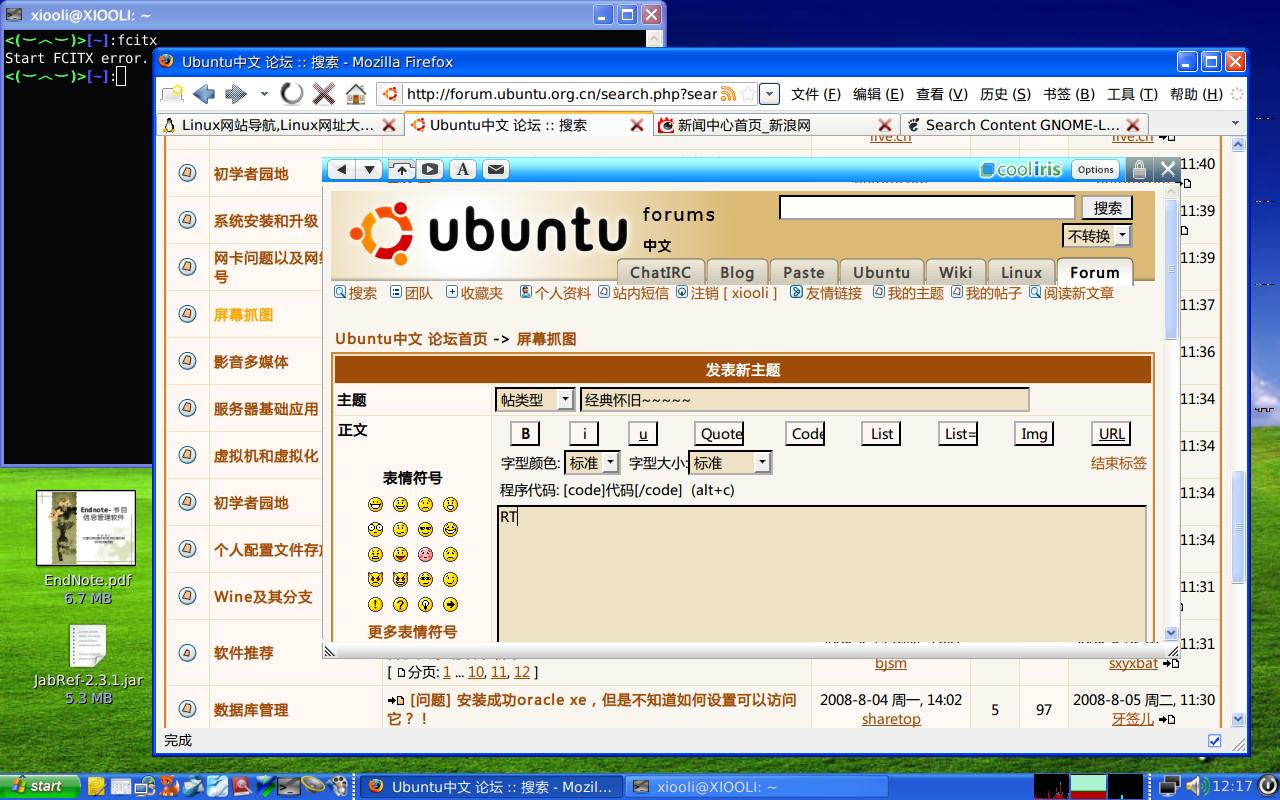Click the power button tray icon
The height and width of the screenshot is (800, 1280).
point(1266,786)
